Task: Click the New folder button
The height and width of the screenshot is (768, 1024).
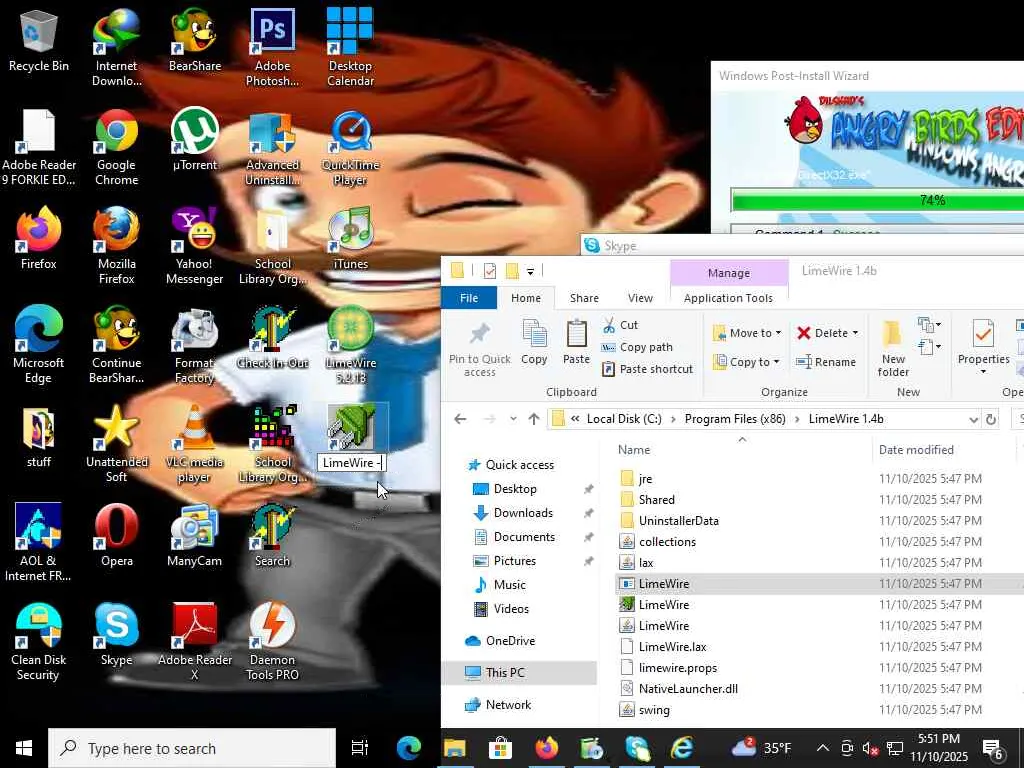Action: tap(893, 349)
